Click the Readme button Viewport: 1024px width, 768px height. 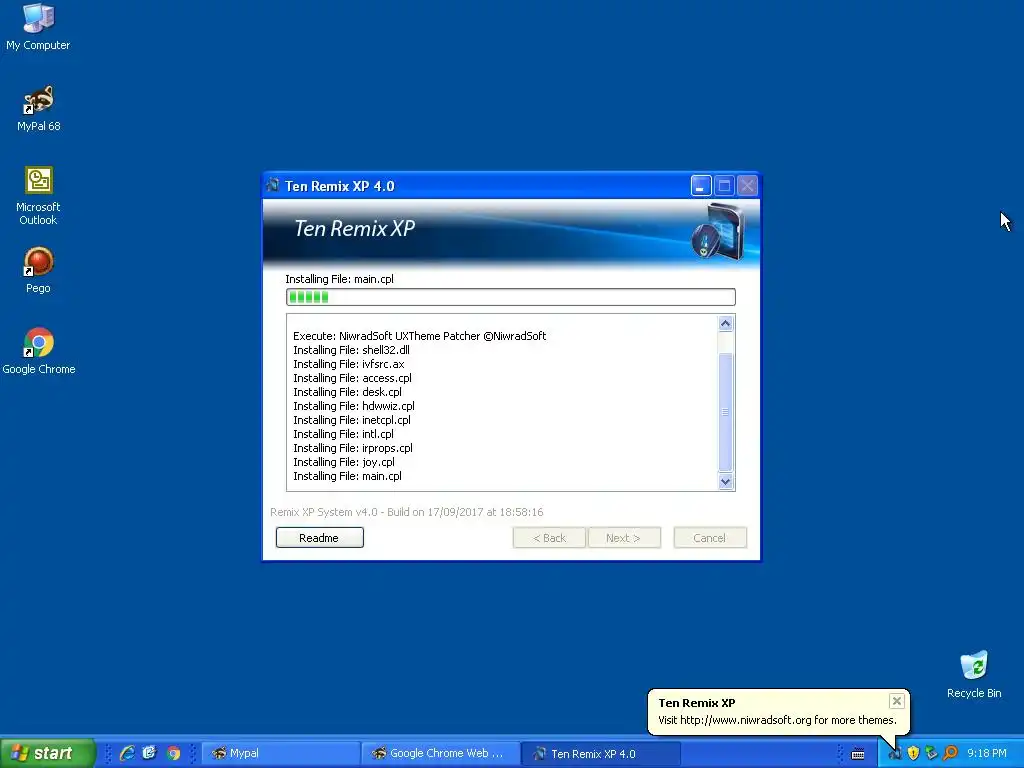pos(319,537)
